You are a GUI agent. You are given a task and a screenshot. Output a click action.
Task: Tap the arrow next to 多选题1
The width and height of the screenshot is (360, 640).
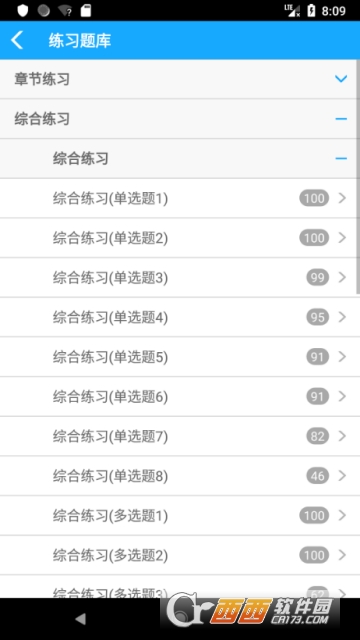point(342,516)
